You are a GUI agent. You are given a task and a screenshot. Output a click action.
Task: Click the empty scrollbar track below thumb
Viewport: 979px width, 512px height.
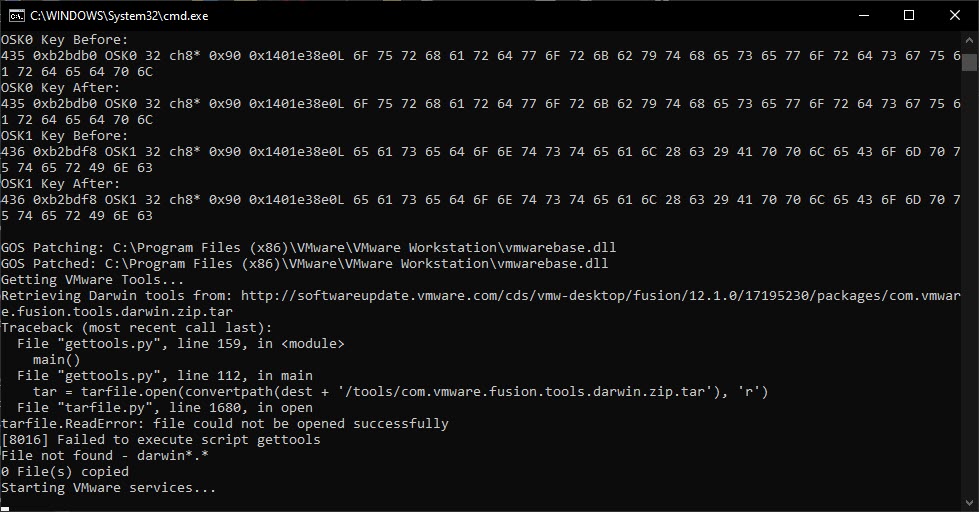(x=969, y=300)
